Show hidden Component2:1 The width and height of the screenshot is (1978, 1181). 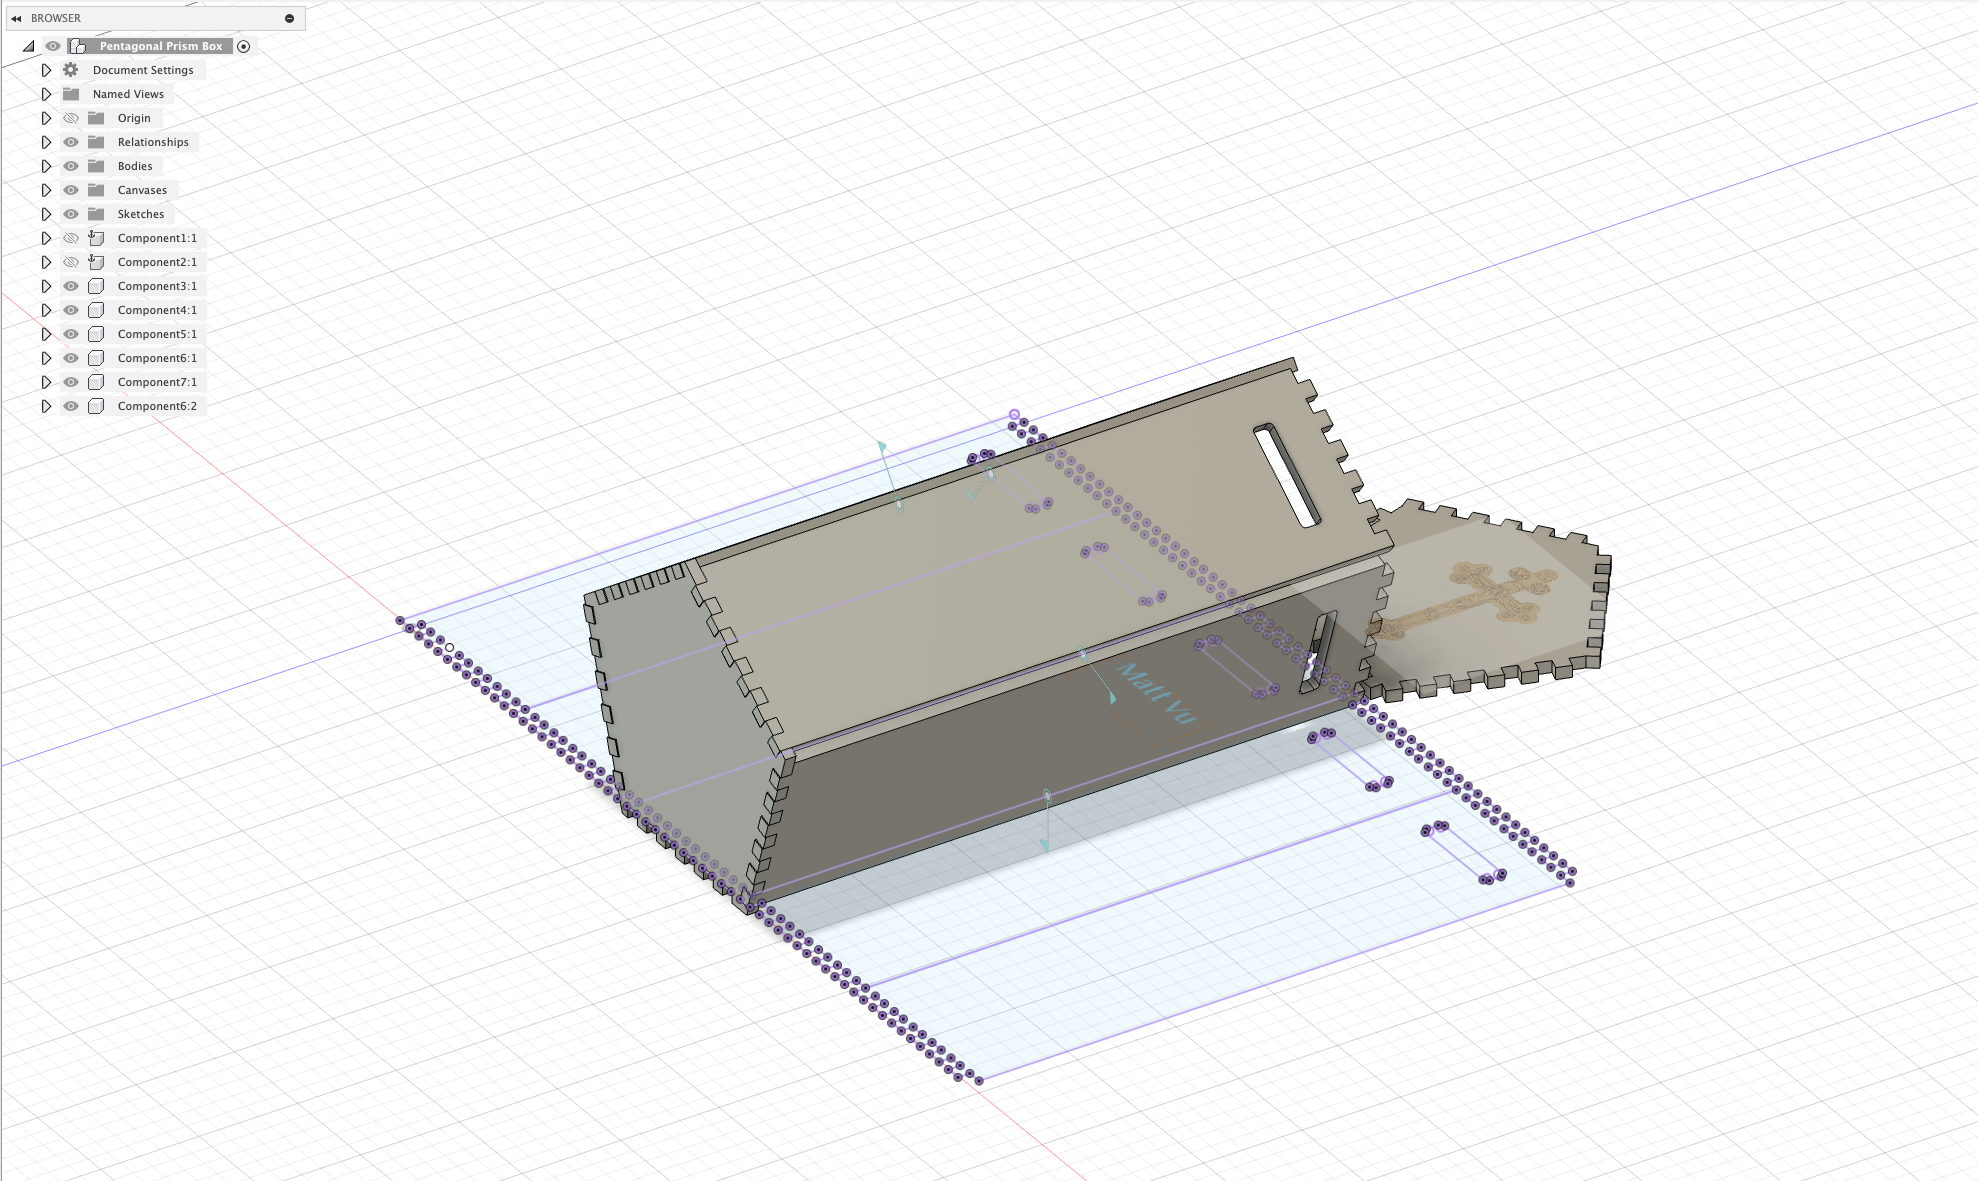pos(71,262)
